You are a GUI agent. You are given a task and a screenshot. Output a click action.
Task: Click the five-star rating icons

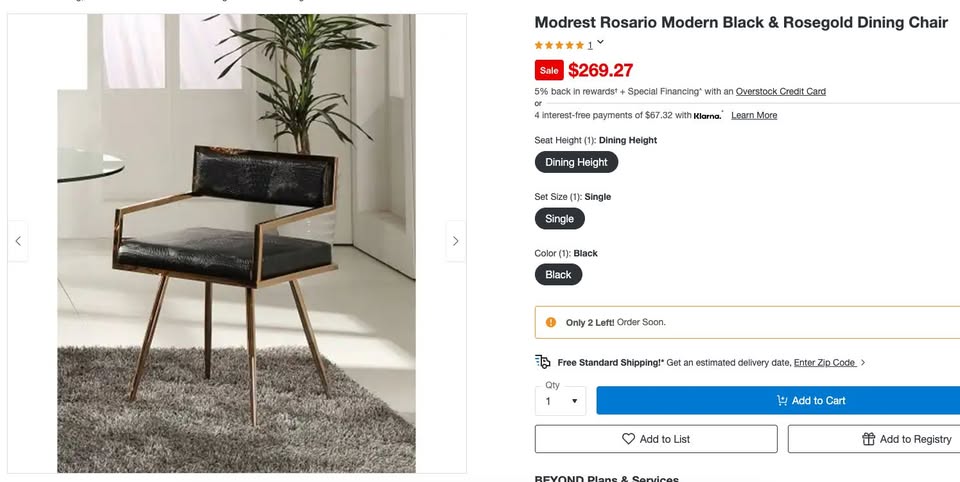[x=559, y=45]
